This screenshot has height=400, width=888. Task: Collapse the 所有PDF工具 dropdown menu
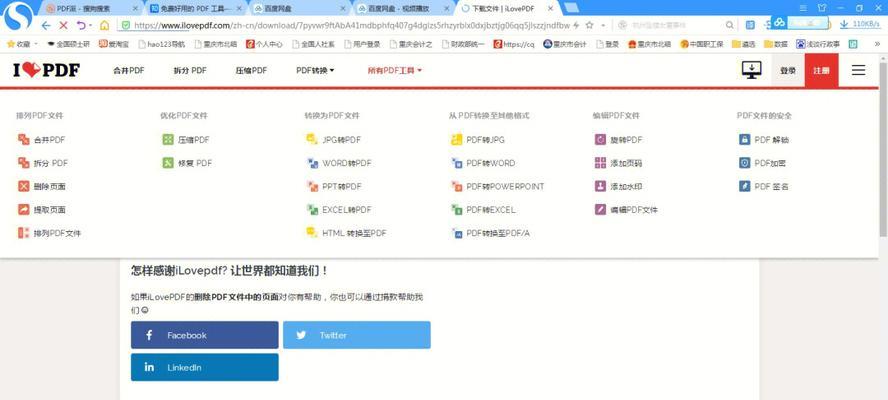395,70
